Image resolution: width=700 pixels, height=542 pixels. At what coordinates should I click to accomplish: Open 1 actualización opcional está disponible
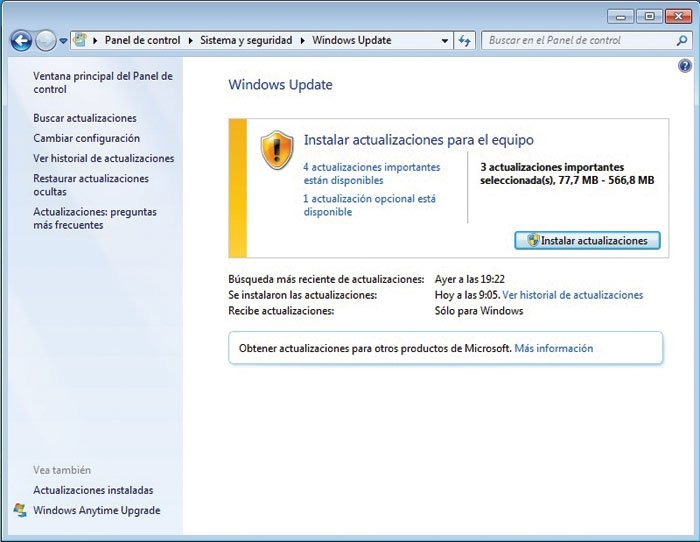pyautogui.click(x=369, y=205)
